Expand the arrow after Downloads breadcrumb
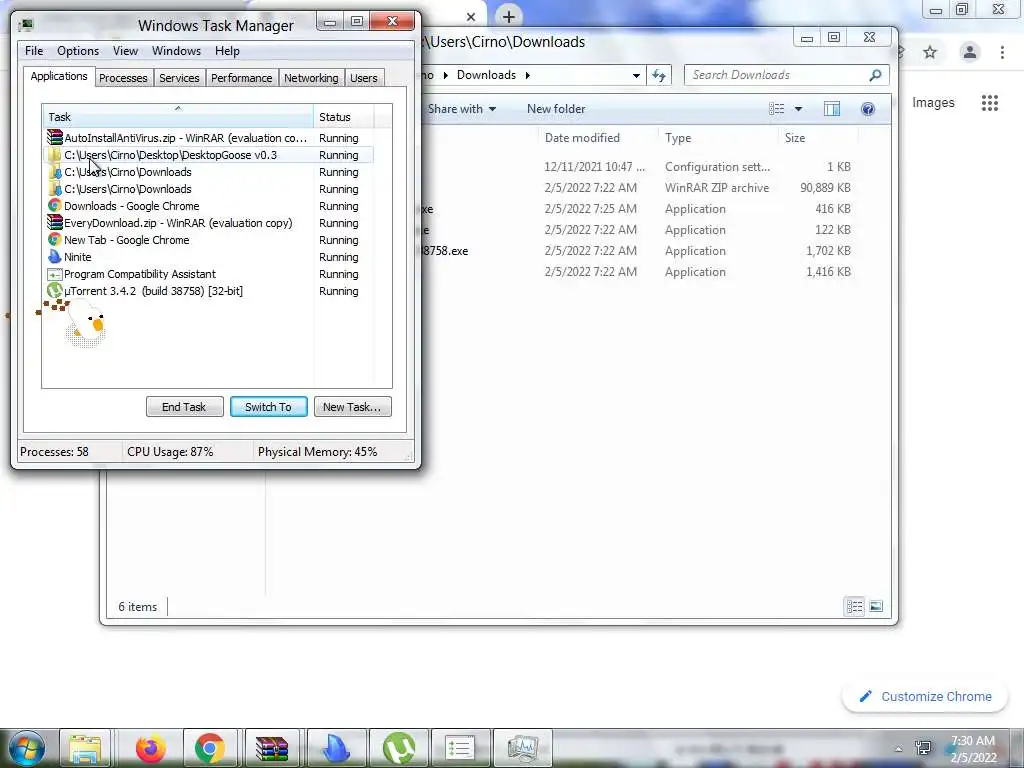Viewport: 1024px width, 768px height. 528,75
